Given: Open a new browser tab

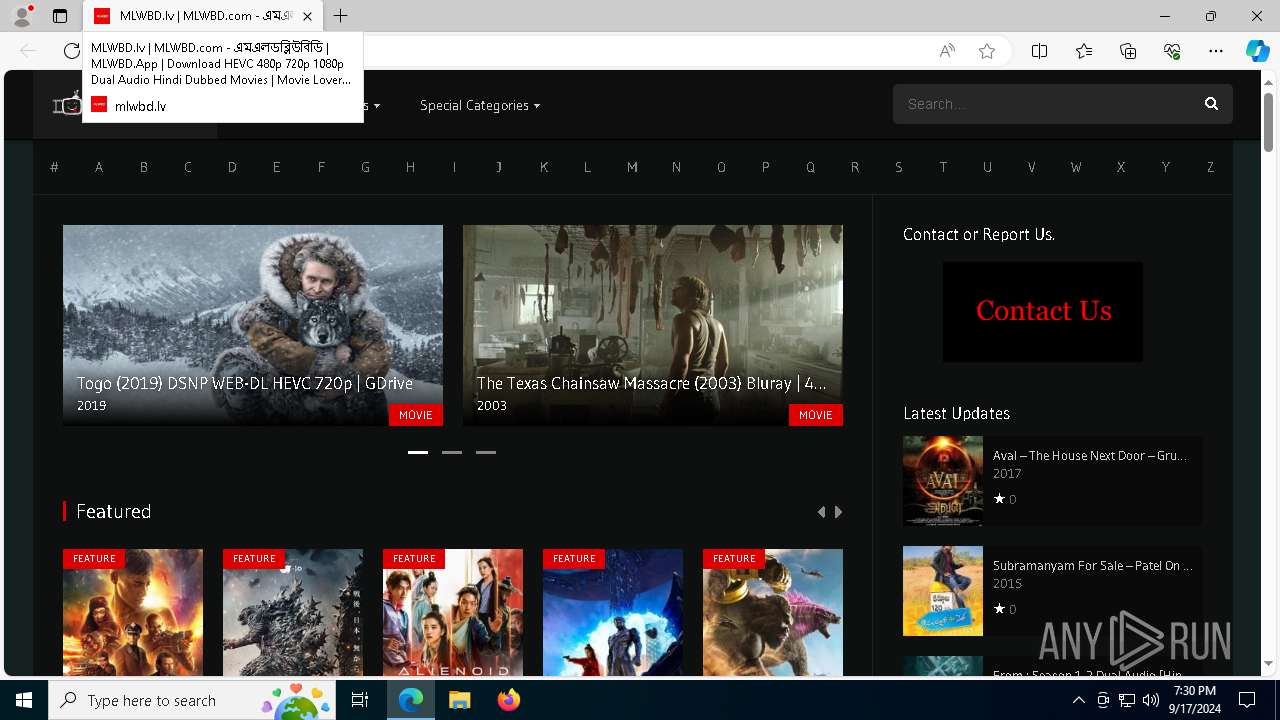Looking at the screenshot, I should pyautogui.click(x=341, y=16).
